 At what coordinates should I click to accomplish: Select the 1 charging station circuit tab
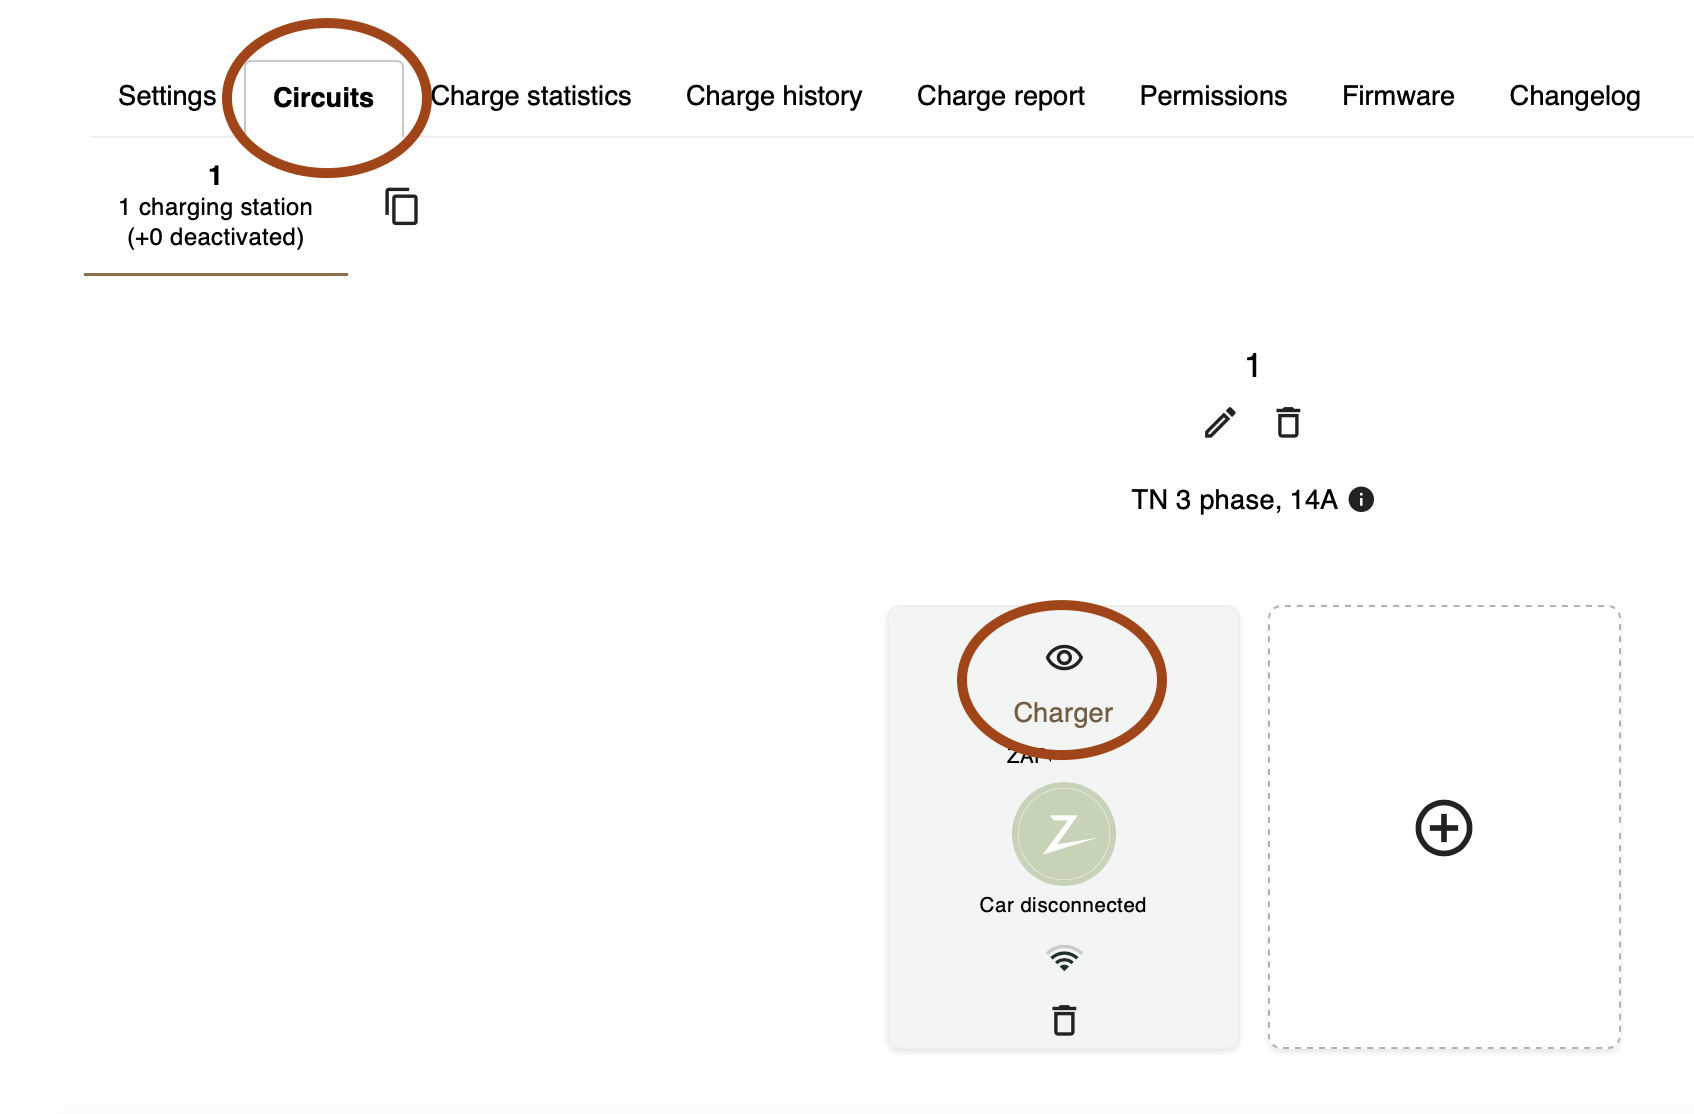click(x=216, y=208)
